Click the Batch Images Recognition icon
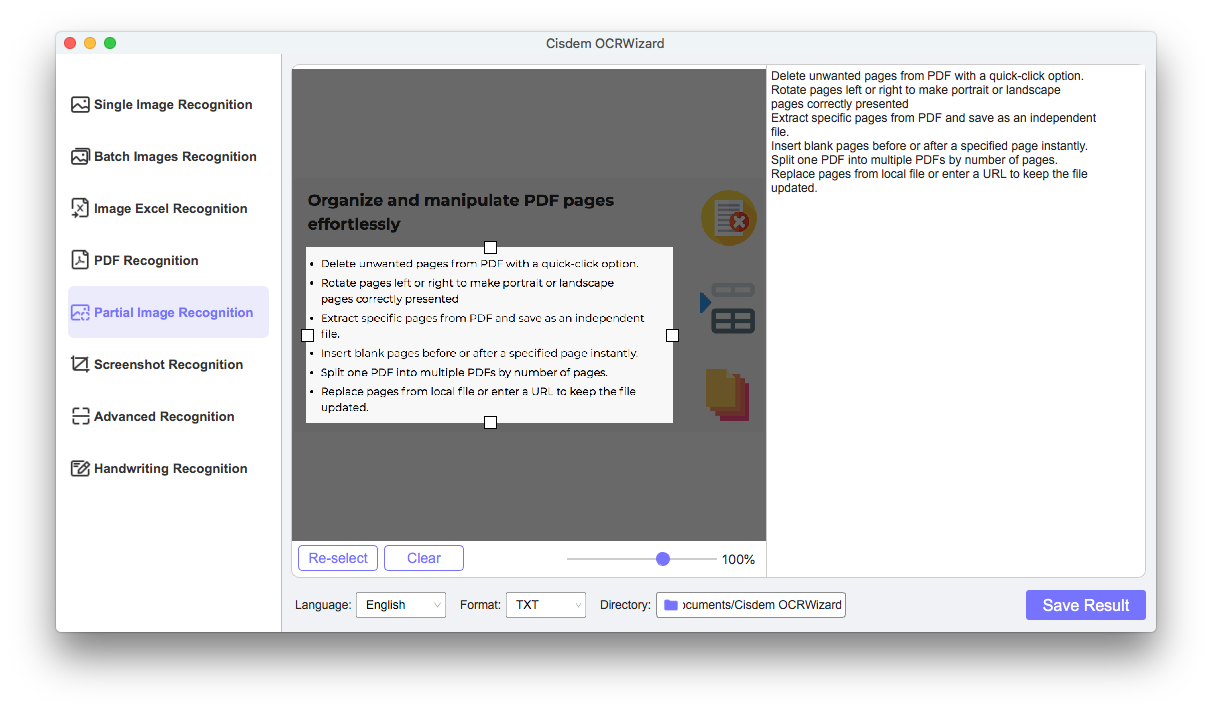 pyautogui.click(x=80, y=157)
